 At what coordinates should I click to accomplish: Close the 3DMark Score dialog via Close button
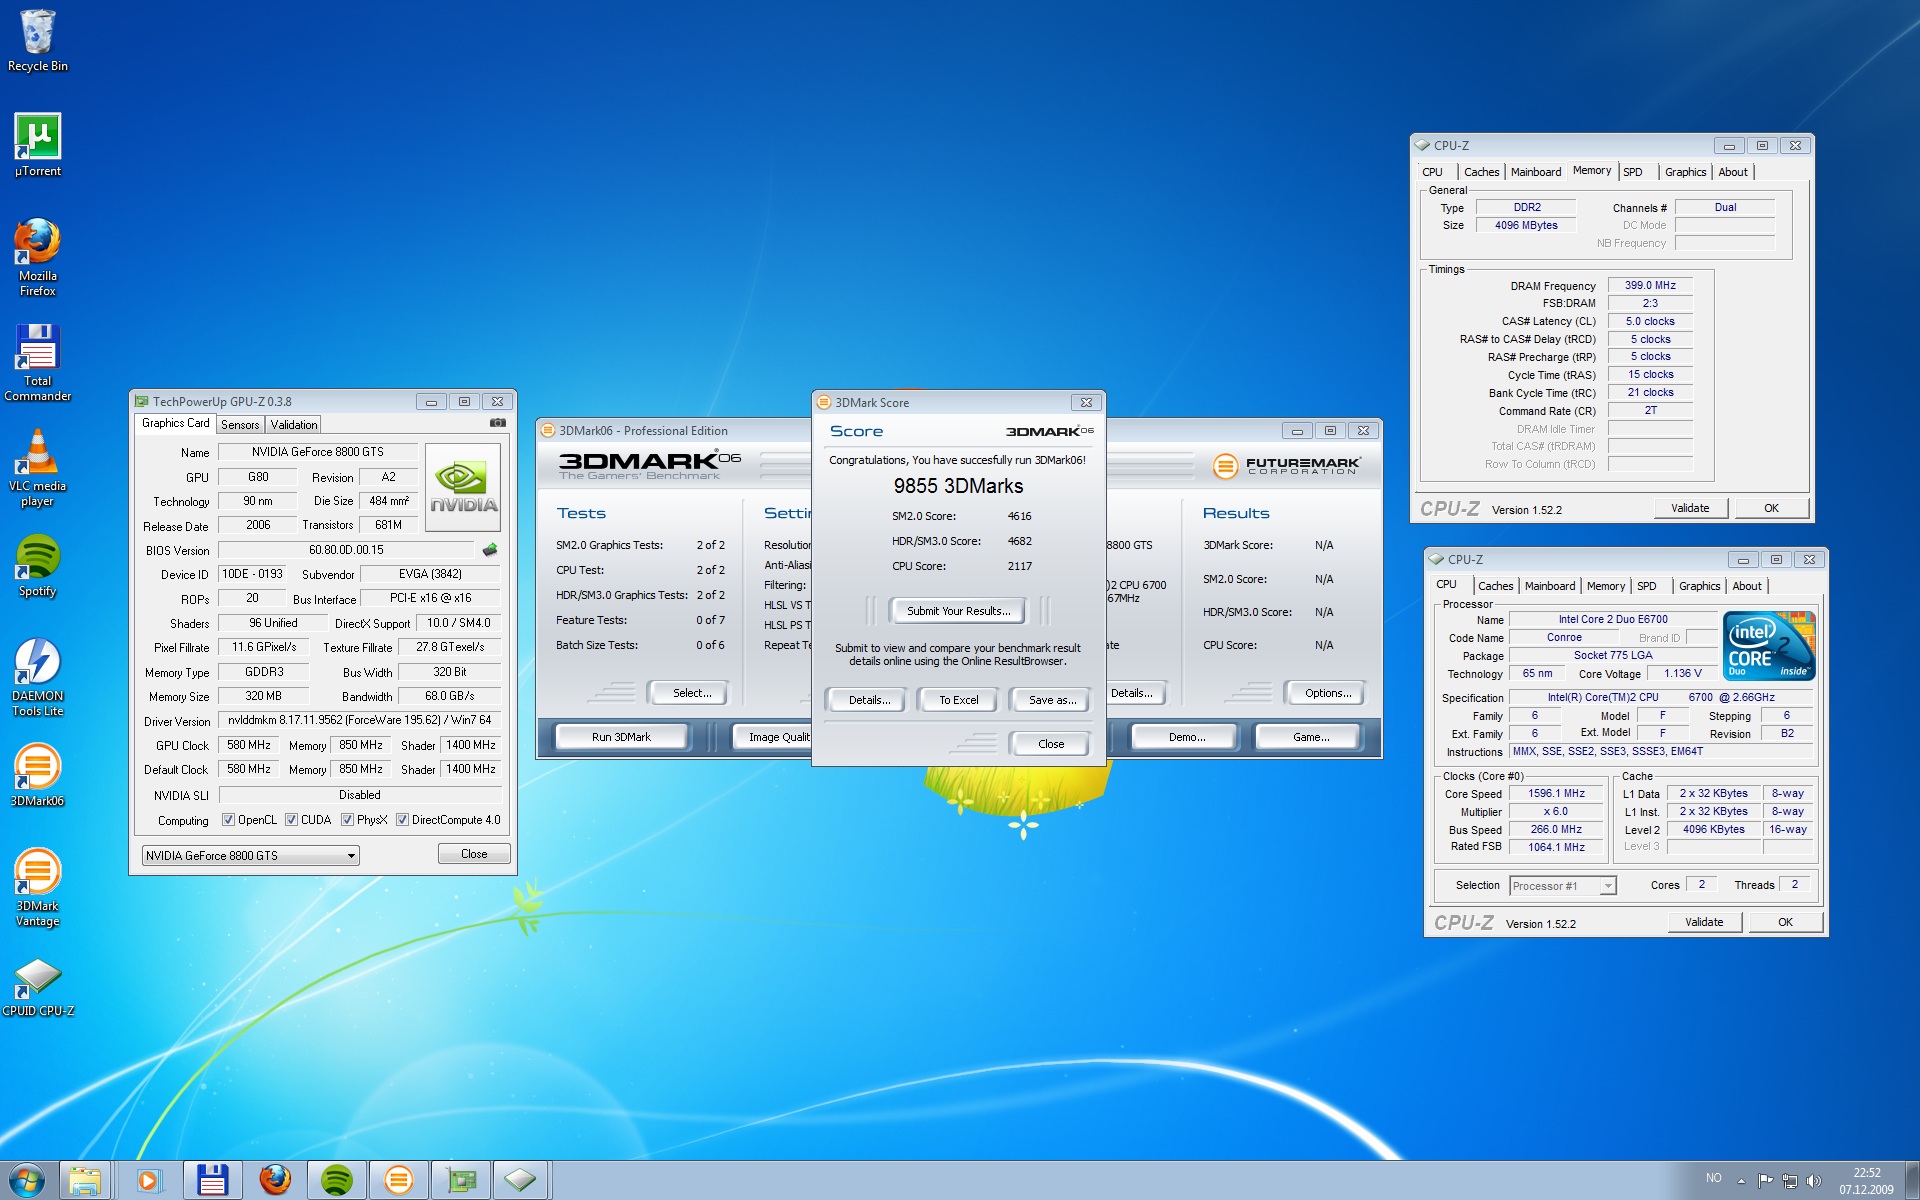point(1051,744)
